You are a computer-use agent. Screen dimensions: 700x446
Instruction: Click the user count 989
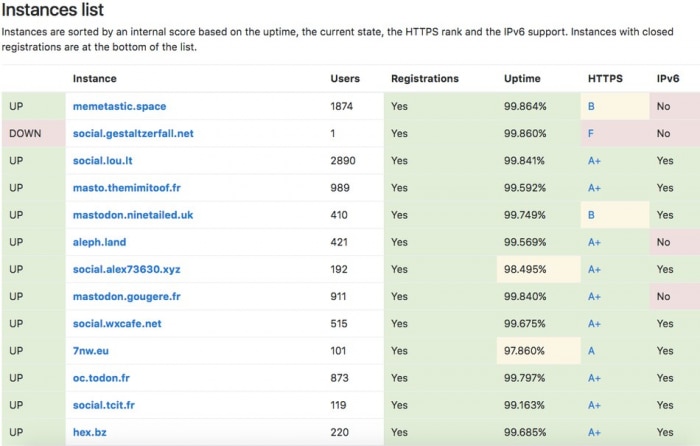340,188
